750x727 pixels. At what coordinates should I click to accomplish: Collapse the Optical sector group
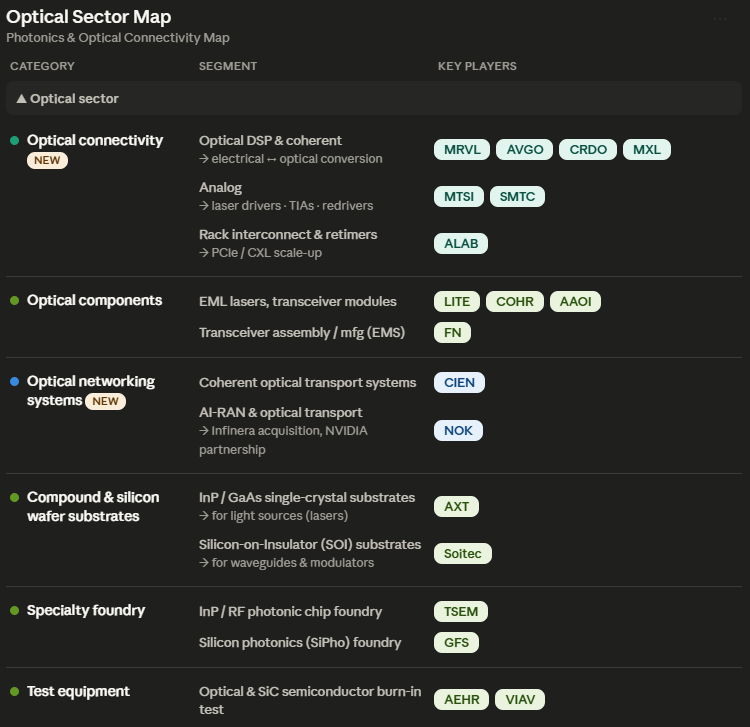pyautogui.click(x=374, y=99)
